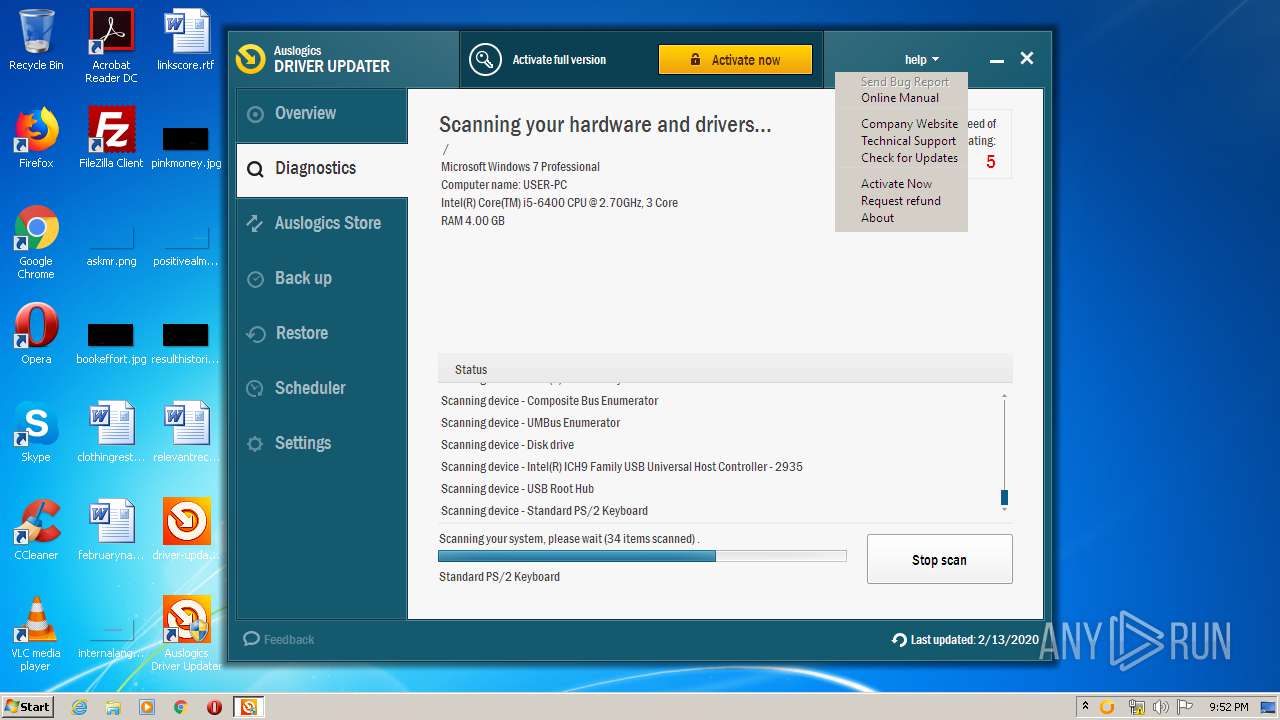Open Skype desktop shortcut
Image resolution: width=1280 pixels, height=720 pixels.
coord(36,432)
